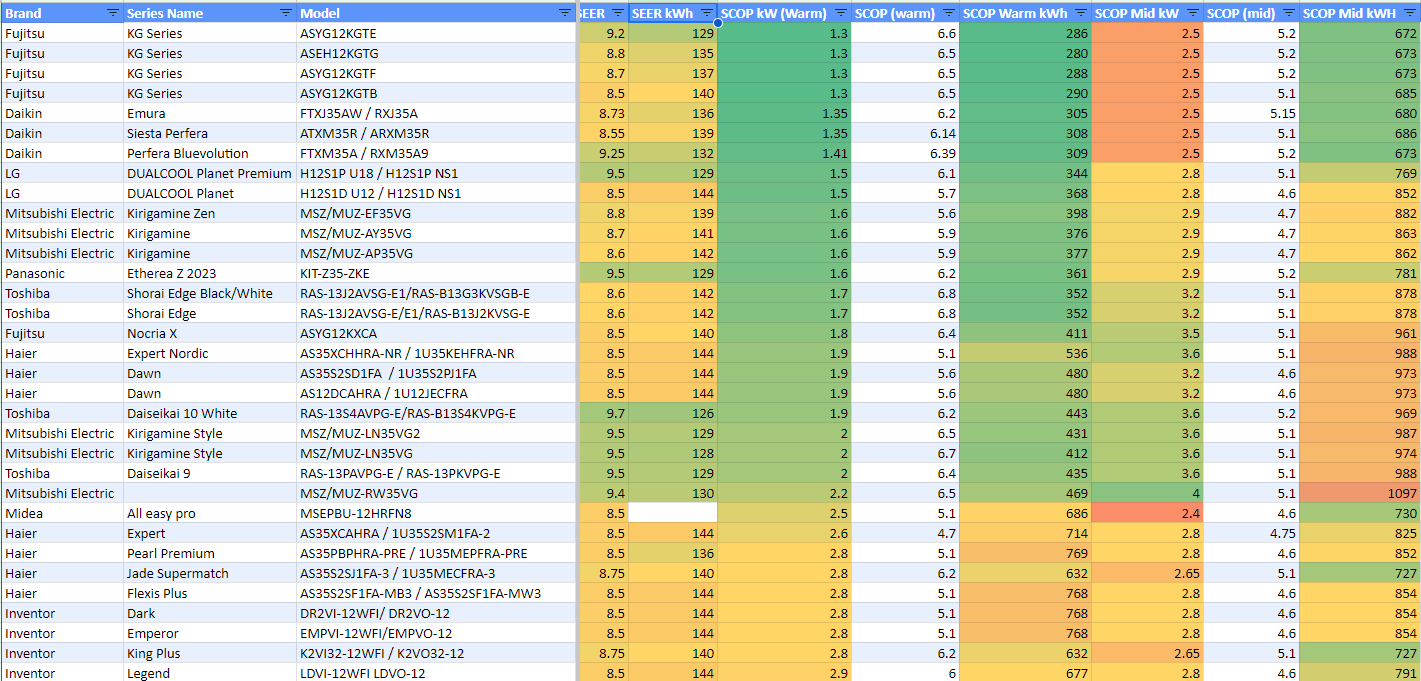The width and height of the screenshot is (1421, 681).
Task: Select the SCOP Mid kW value 2.4
Action: pyautogui.click(x=1148, y=513)
